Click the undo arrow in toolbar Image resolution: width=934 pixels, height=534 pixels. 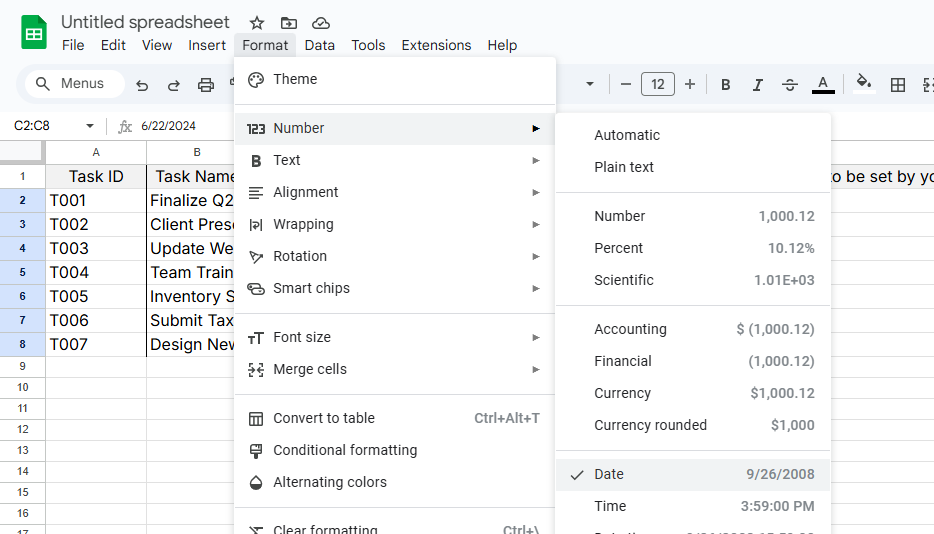(x=142, y=85)
